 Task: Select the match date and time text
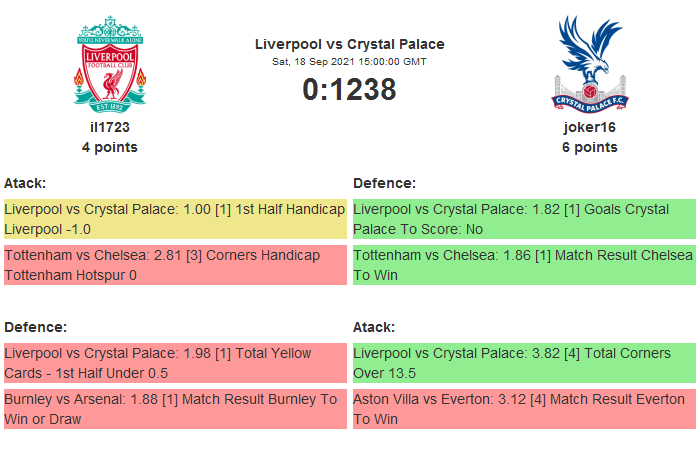point(349,61)
